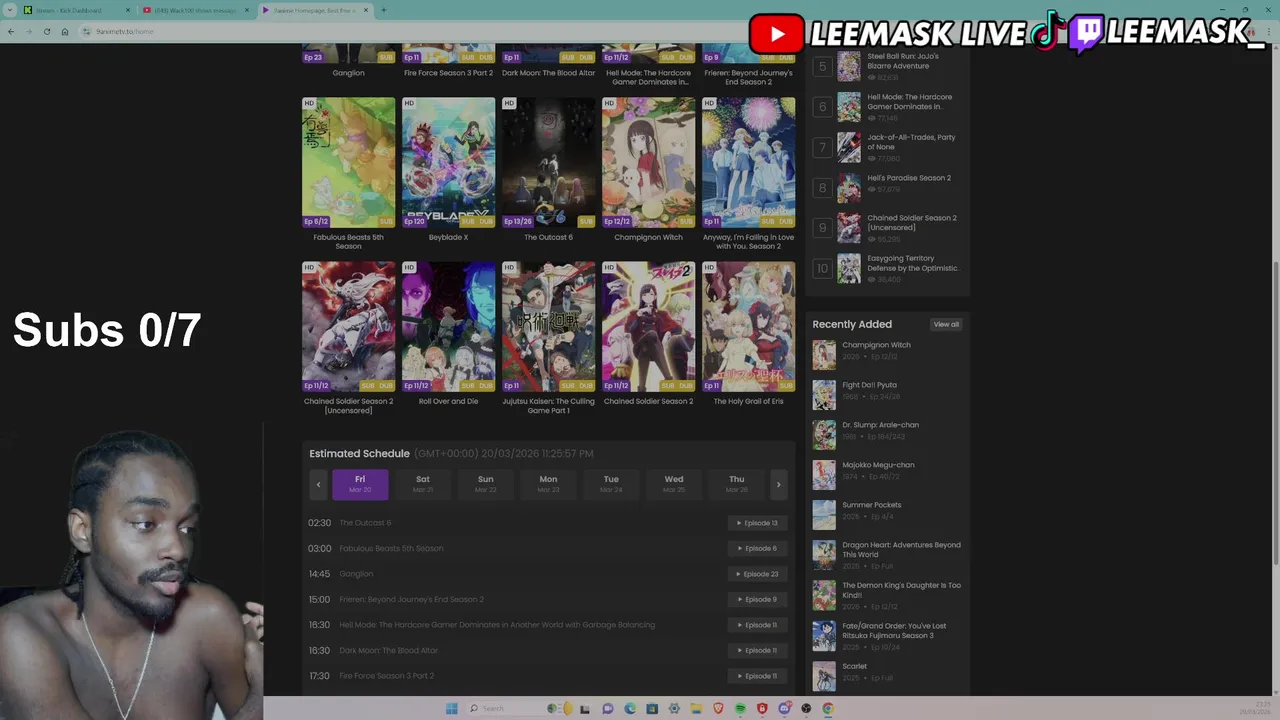Go back using the browser back arrow
Screen dimensions: 1280x720
point(11,31)
